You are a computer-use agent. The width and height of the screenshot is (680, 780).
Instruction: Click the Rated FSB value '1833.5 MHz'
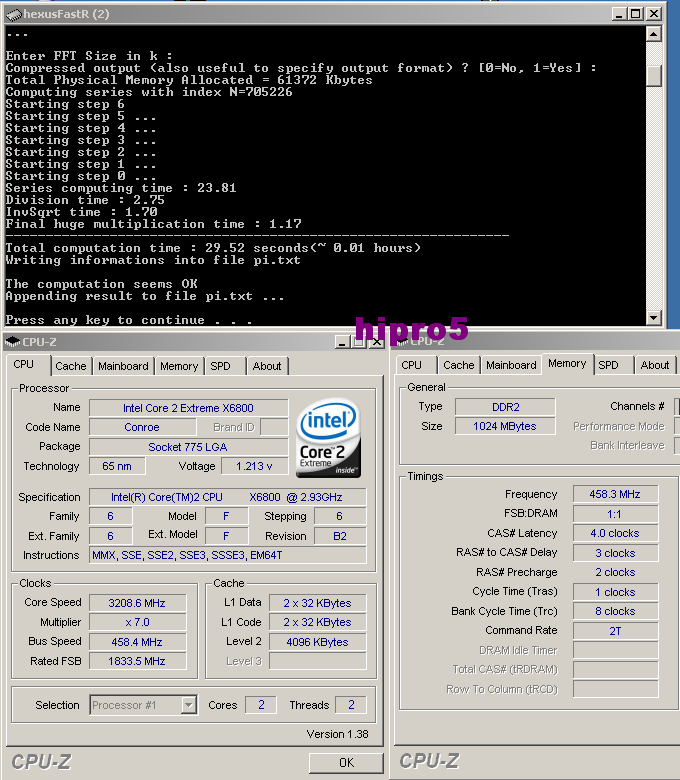[138, 661]
